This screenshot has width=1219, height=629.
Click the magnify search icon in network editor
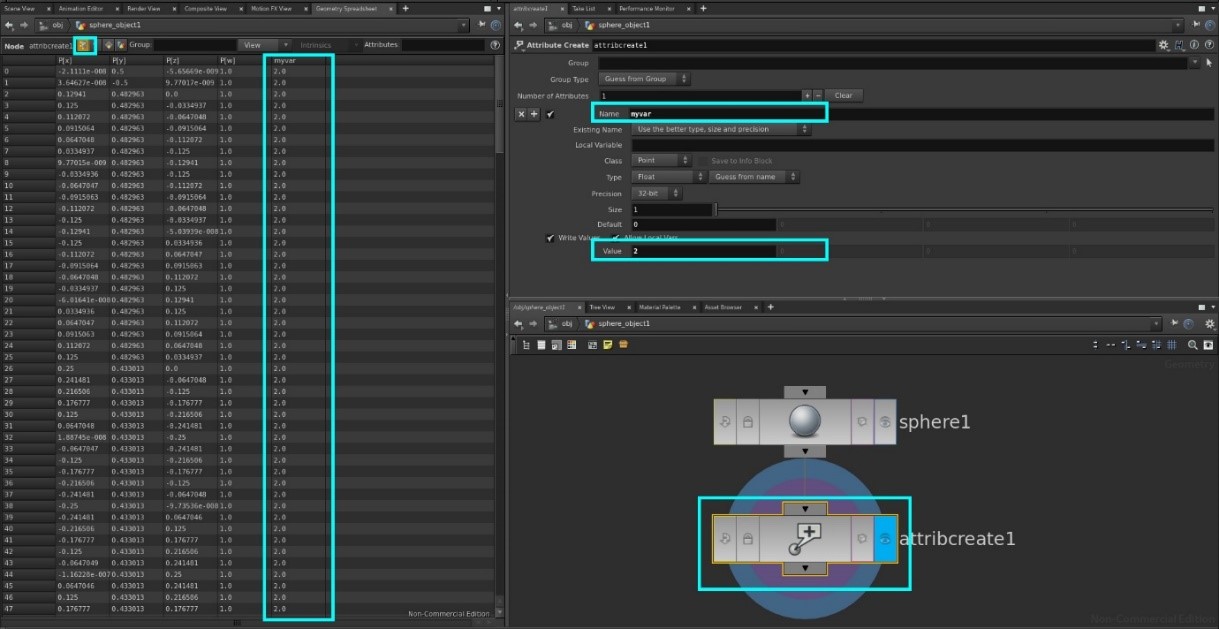tap(1193, 345)
